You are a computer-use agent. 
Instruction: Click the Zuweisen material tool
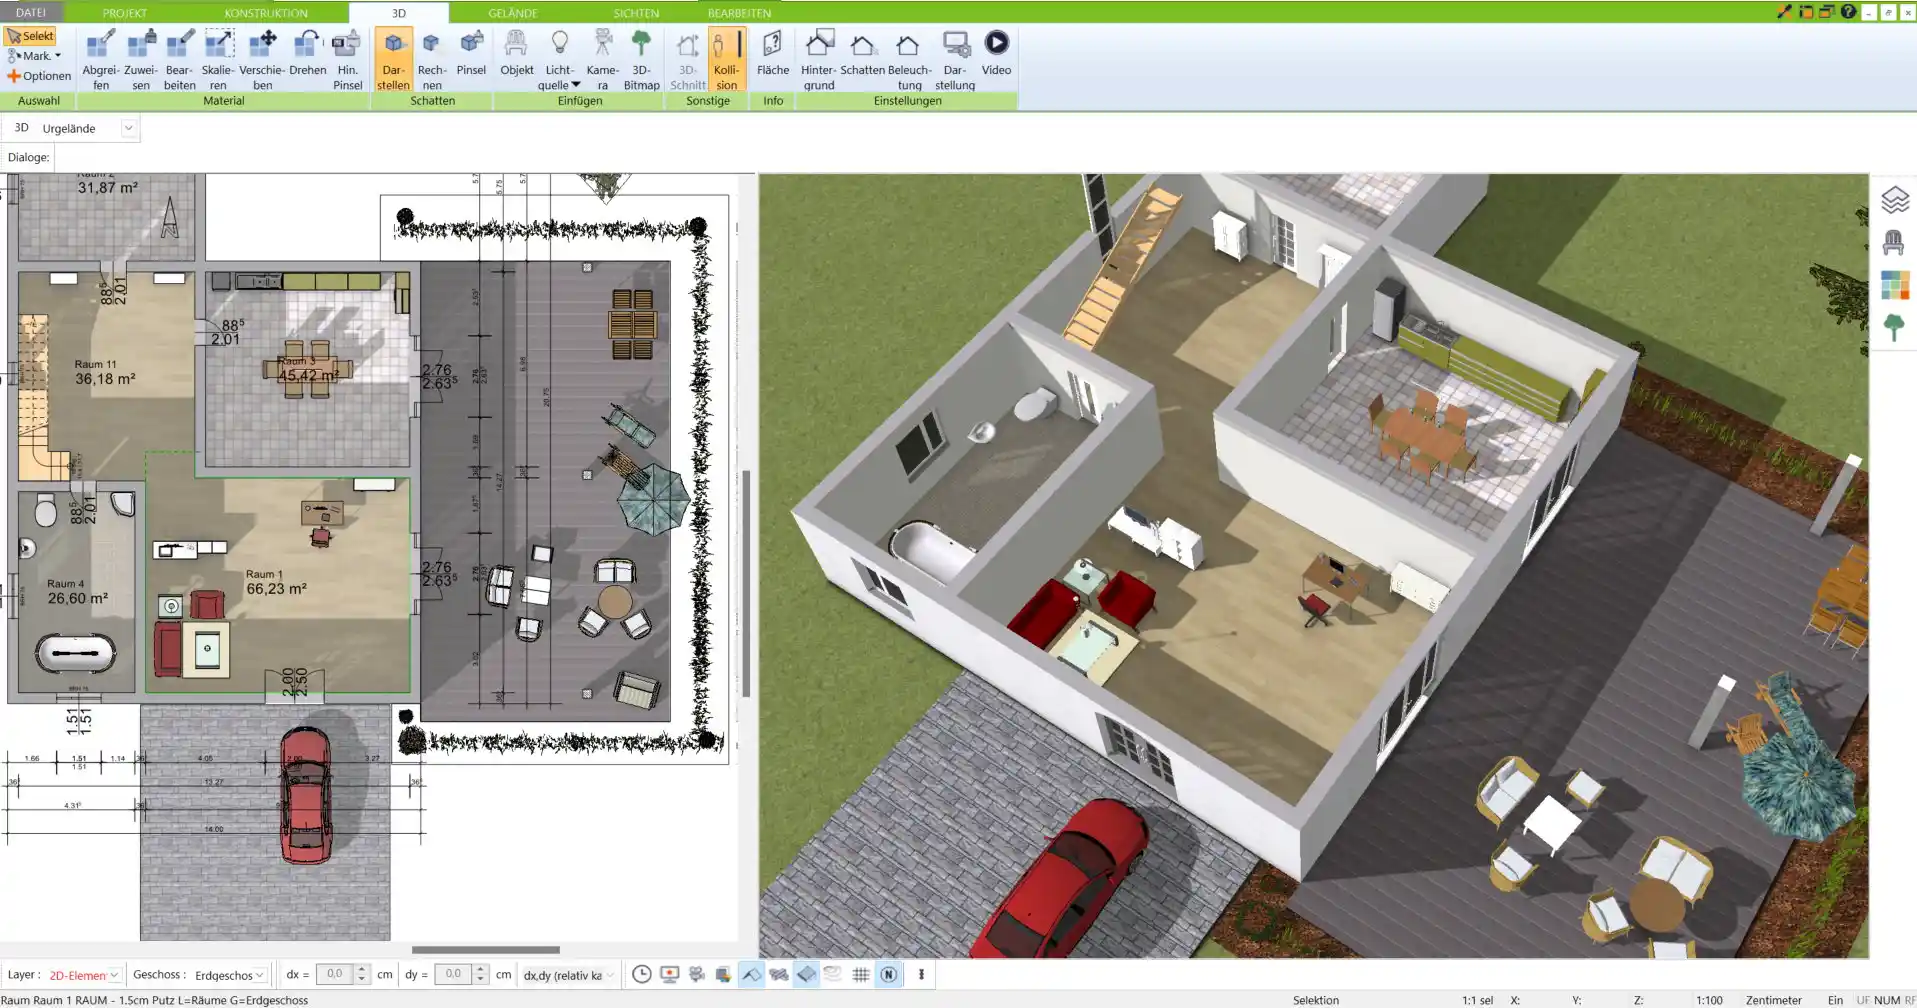pos(140,60)
